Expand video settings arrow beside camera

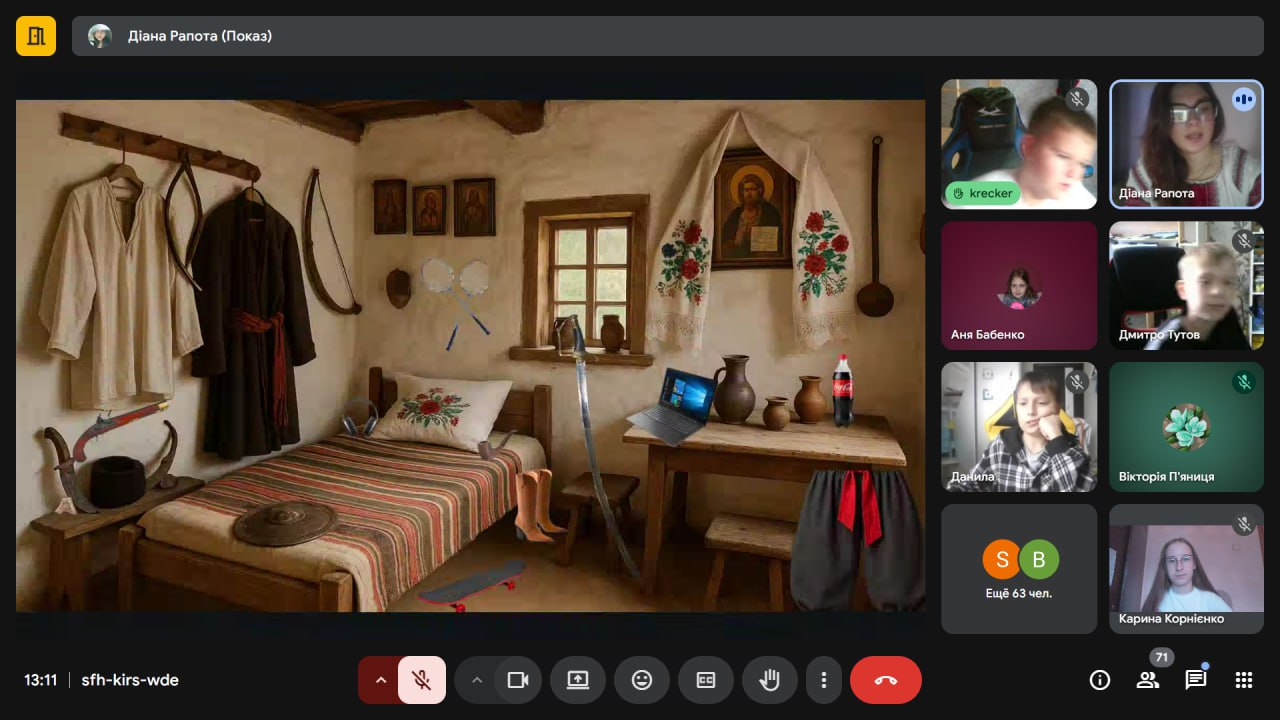pyautogui.click(x=477, y=680)
